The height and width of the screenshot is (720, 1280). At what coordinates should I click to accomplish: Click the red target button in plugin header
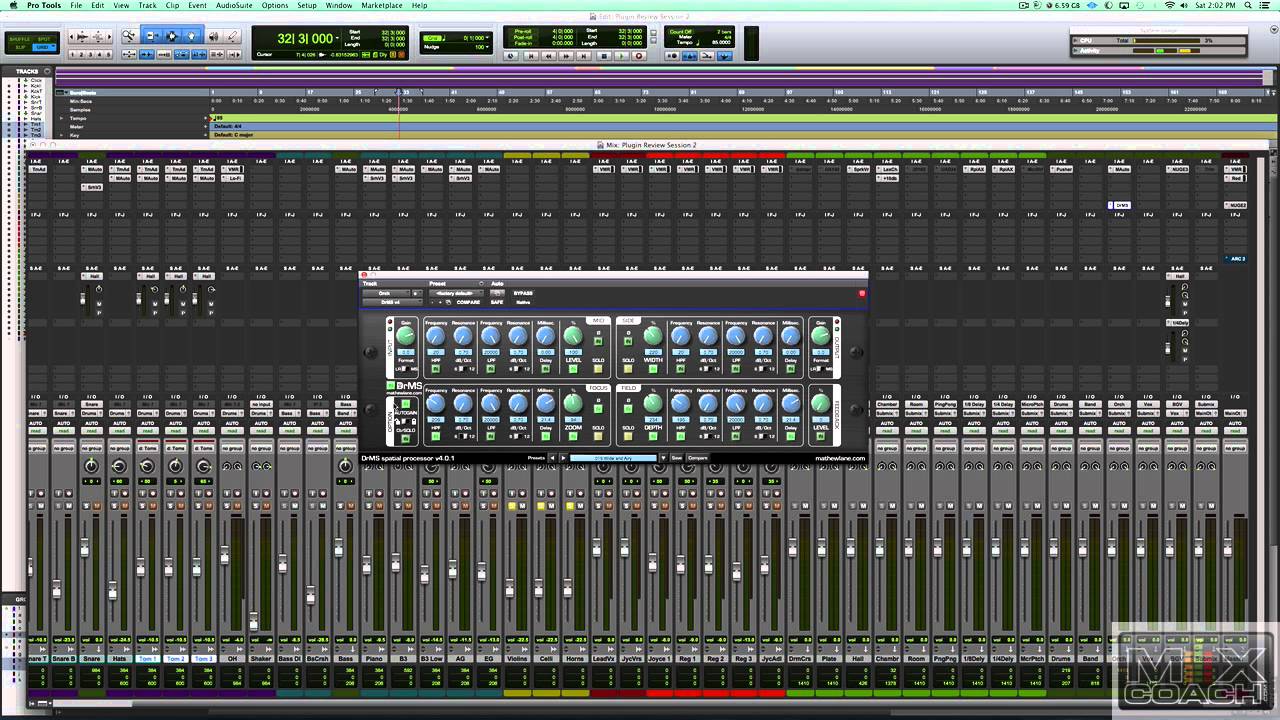862,293
